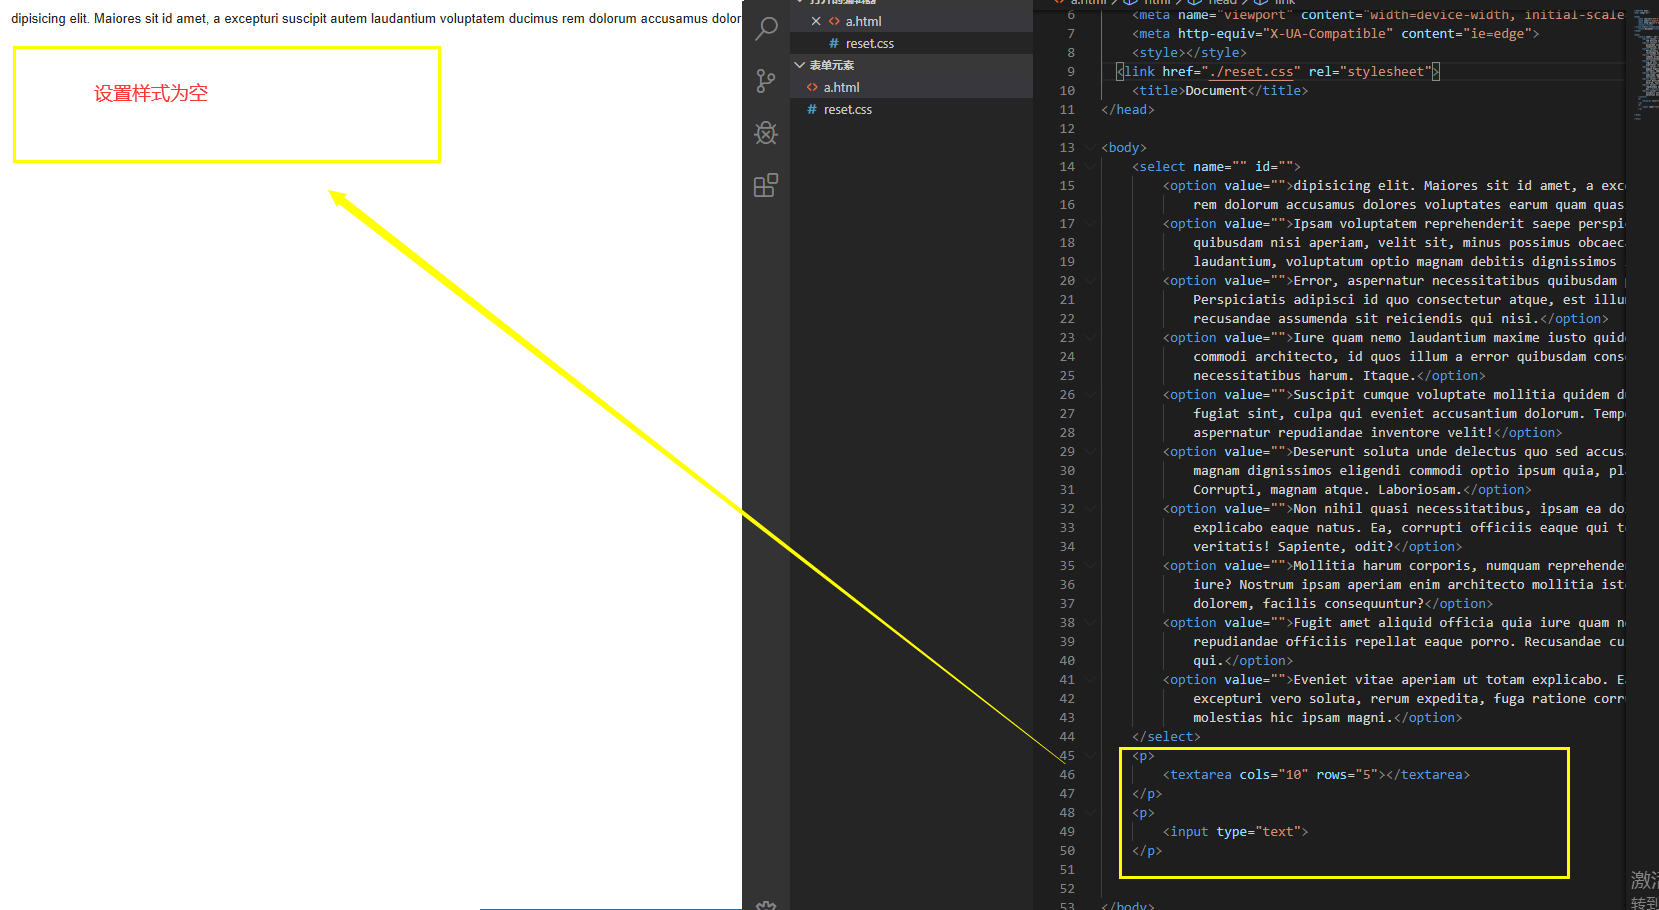This screenshot has width=1659, height=910.
Task: Click the 'Suscipit cumque' option text line
Action: (1394, 394)
